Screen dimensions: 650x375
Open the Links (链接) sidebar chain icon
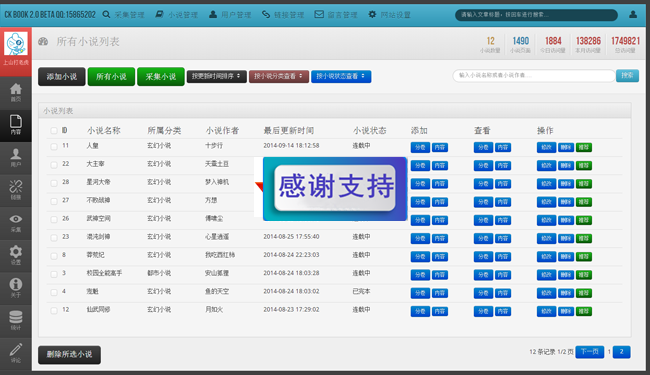(x=16, y=190)
